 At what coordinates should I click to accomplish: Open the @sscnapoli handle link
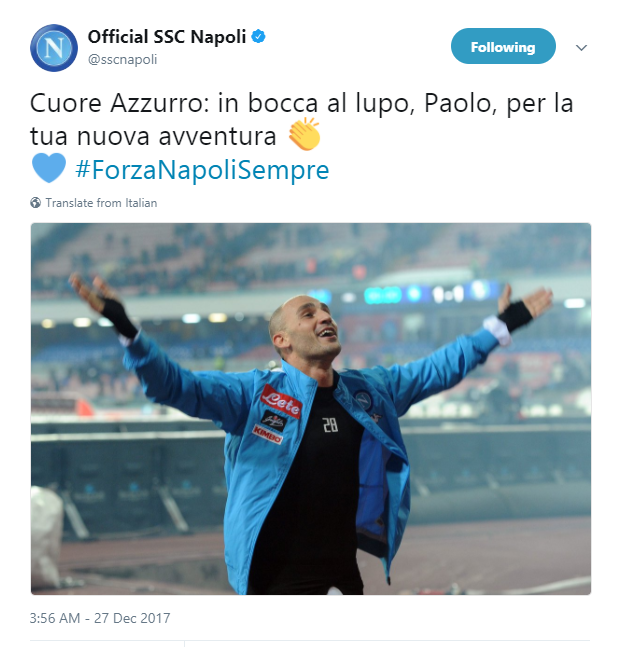coord(123,59)
